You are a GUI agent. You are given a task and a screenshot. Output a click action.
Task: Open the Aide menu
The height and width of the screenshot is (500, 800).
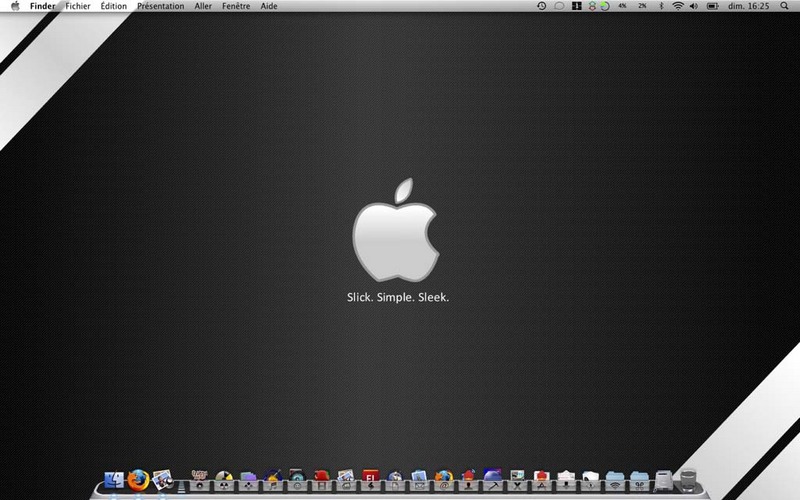pos(269,6)
